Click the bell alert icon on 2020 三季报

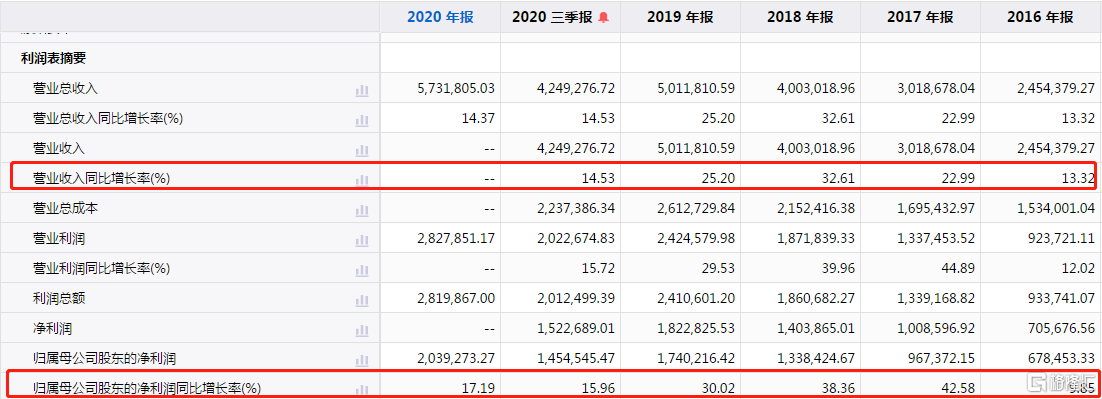[603, 18]
